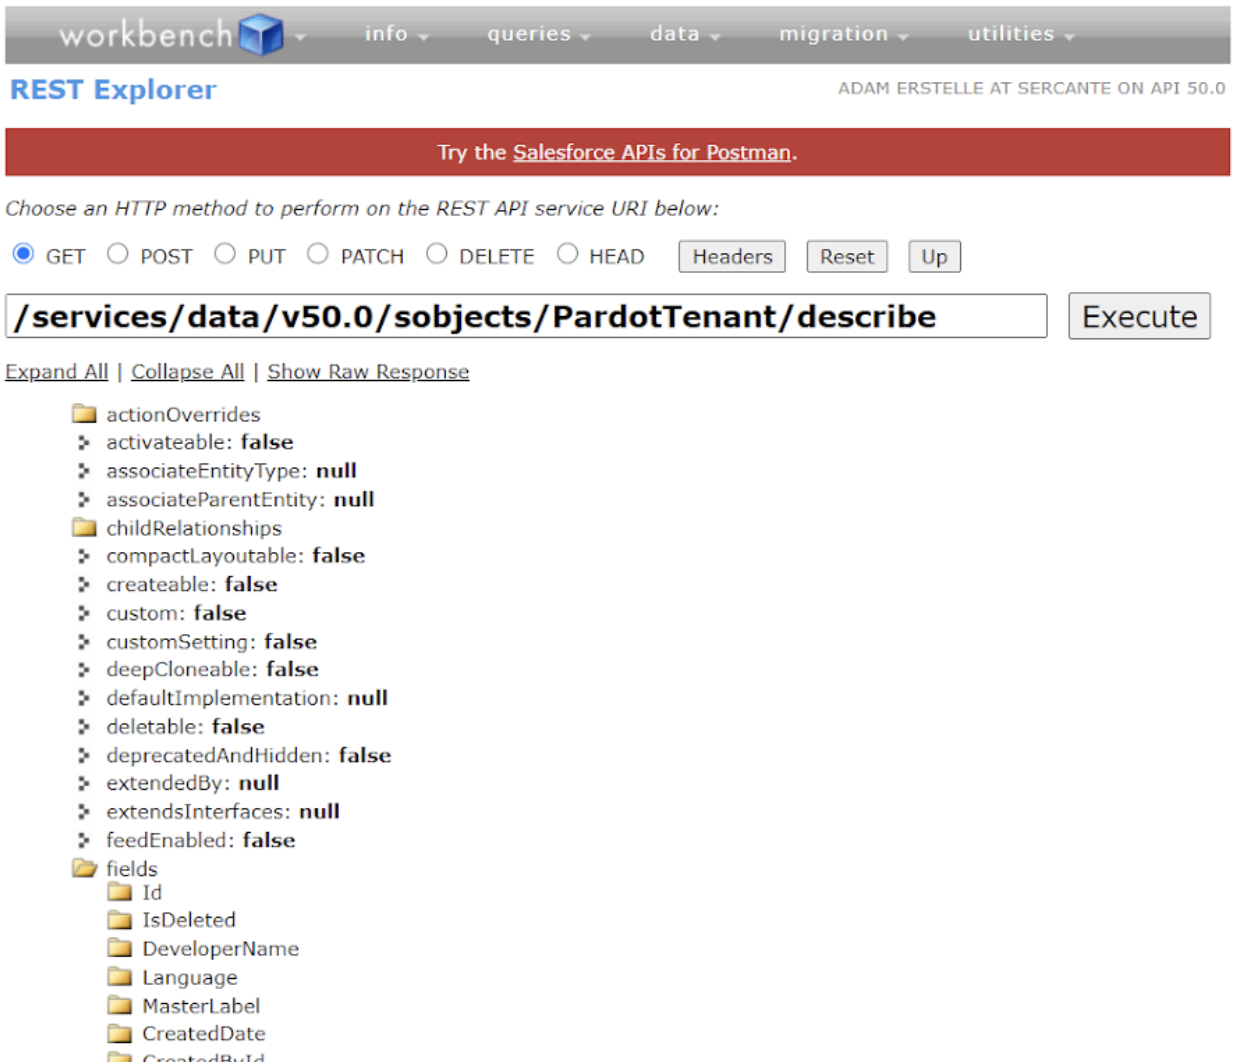Screen dimensions: 1238x1062
Task: Click the MasterLabel folder icon
Action: [118, 1005]
